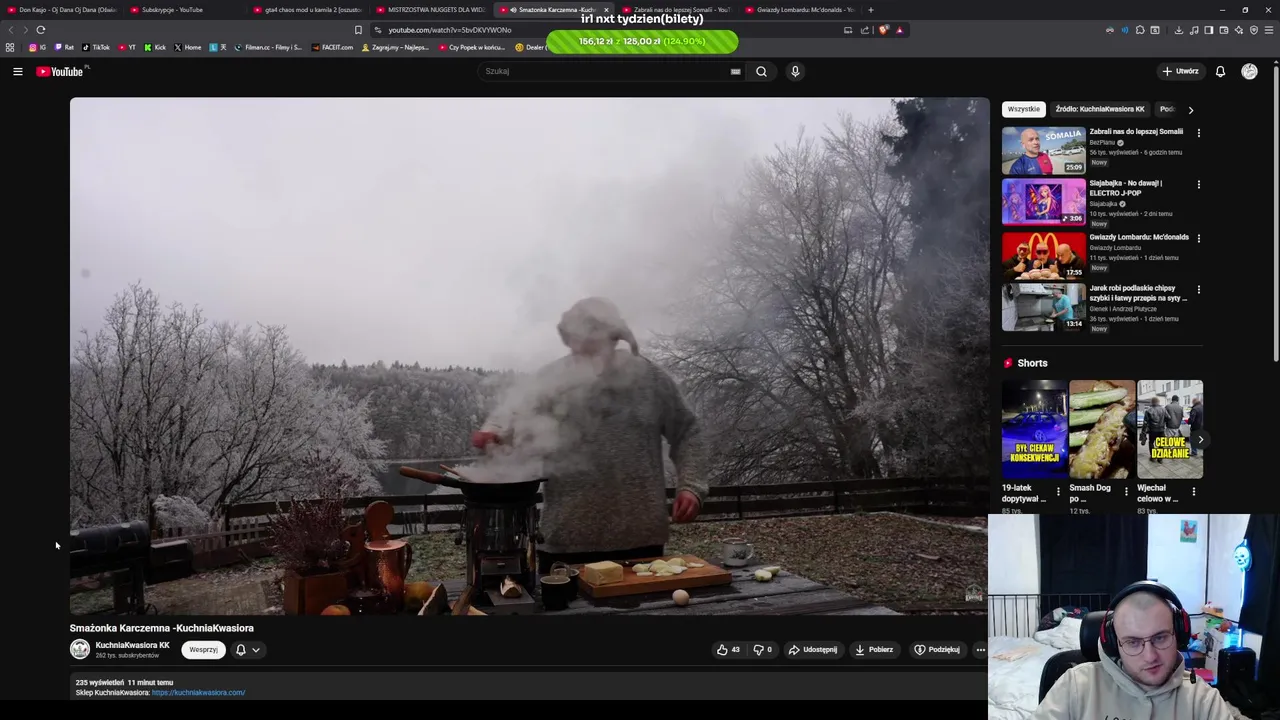The image size is (1280, 720).
Task: Go to the YouTube home logo
Action: 61,71
